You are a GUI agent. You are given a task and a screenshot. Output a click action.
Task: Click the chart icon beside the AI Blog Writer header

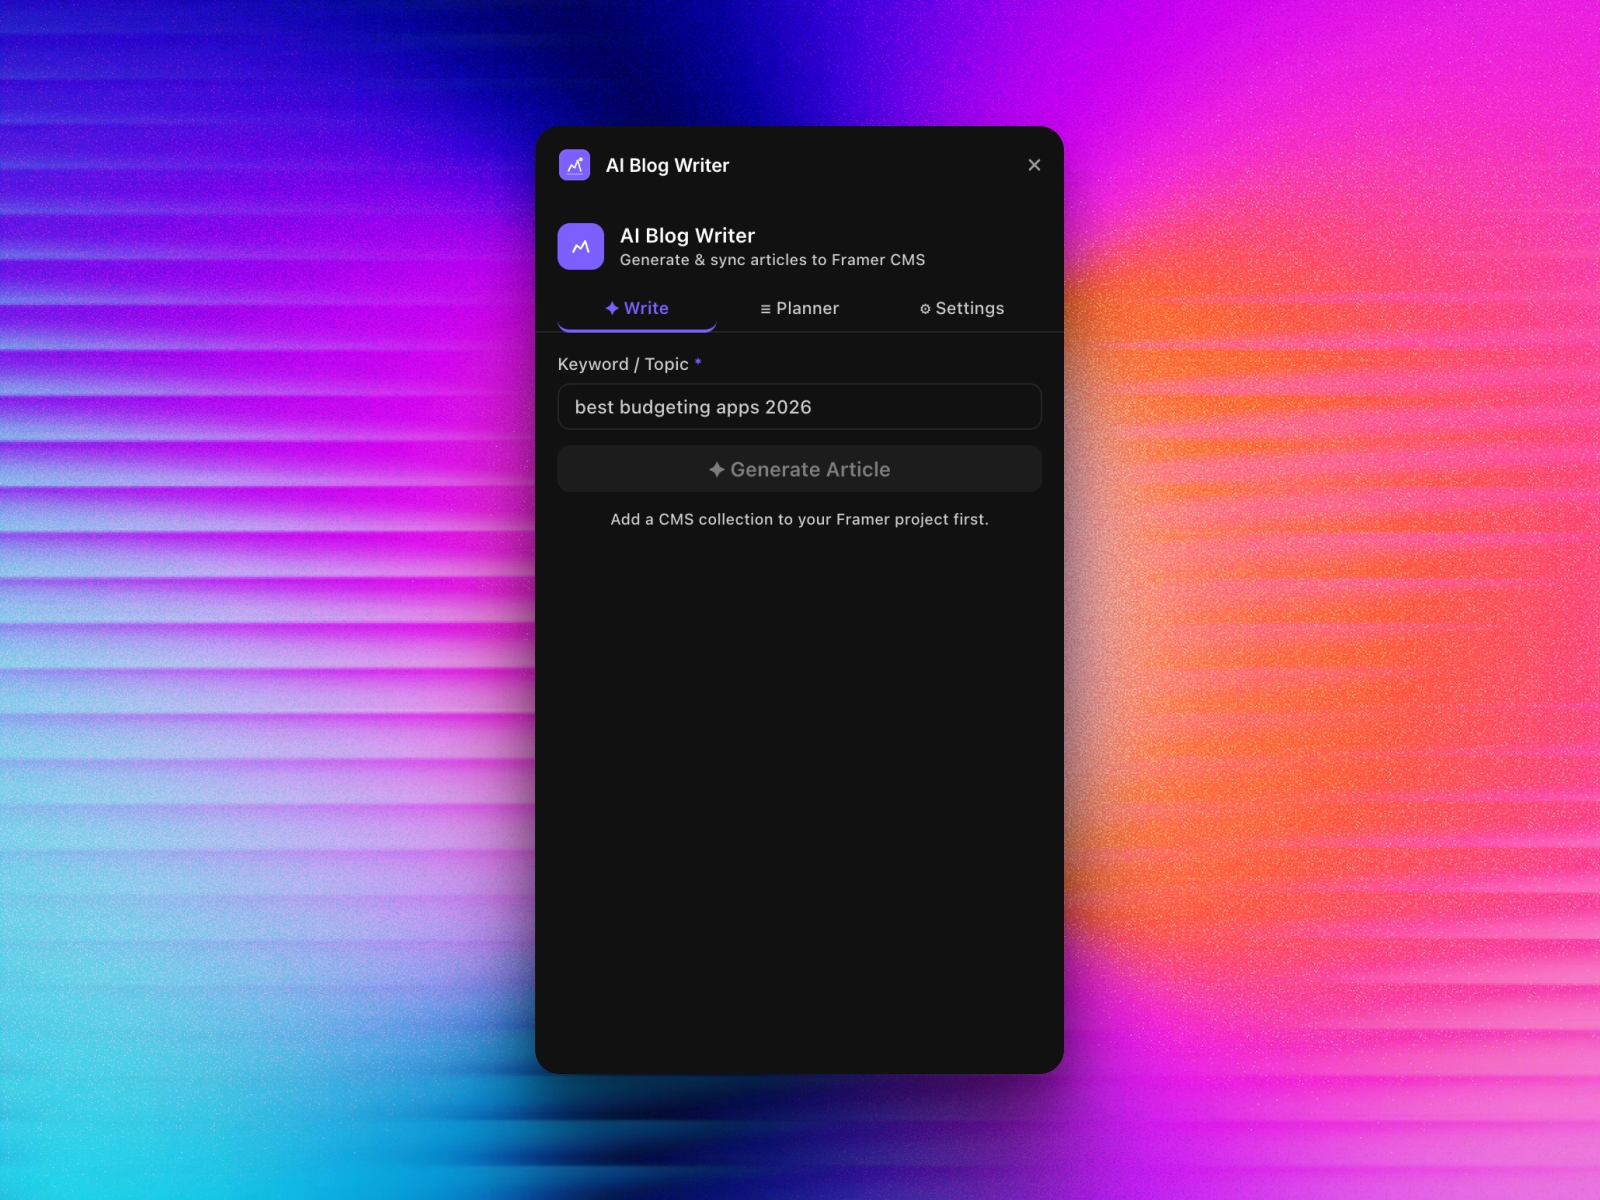(x=575, y=165)
